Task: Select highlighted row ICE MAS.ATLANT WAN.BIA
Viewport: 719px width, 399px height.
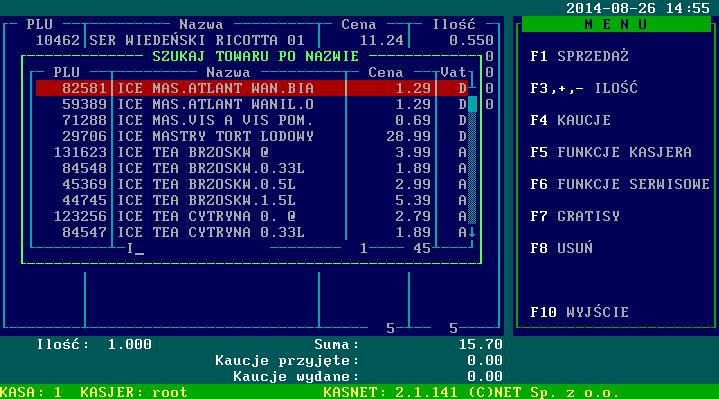Action: click(x=252, y=88)
